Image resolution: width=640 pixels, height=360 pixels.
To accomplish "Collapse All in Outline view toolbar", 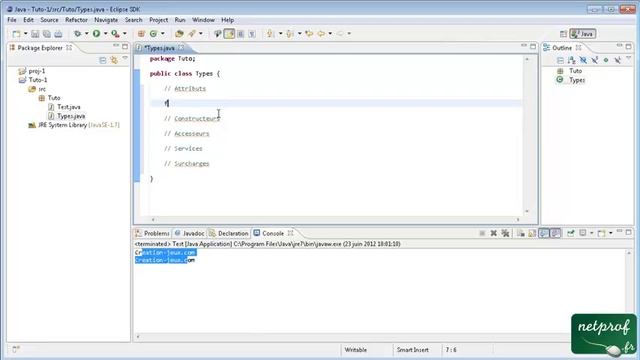I will click(560, 60).
